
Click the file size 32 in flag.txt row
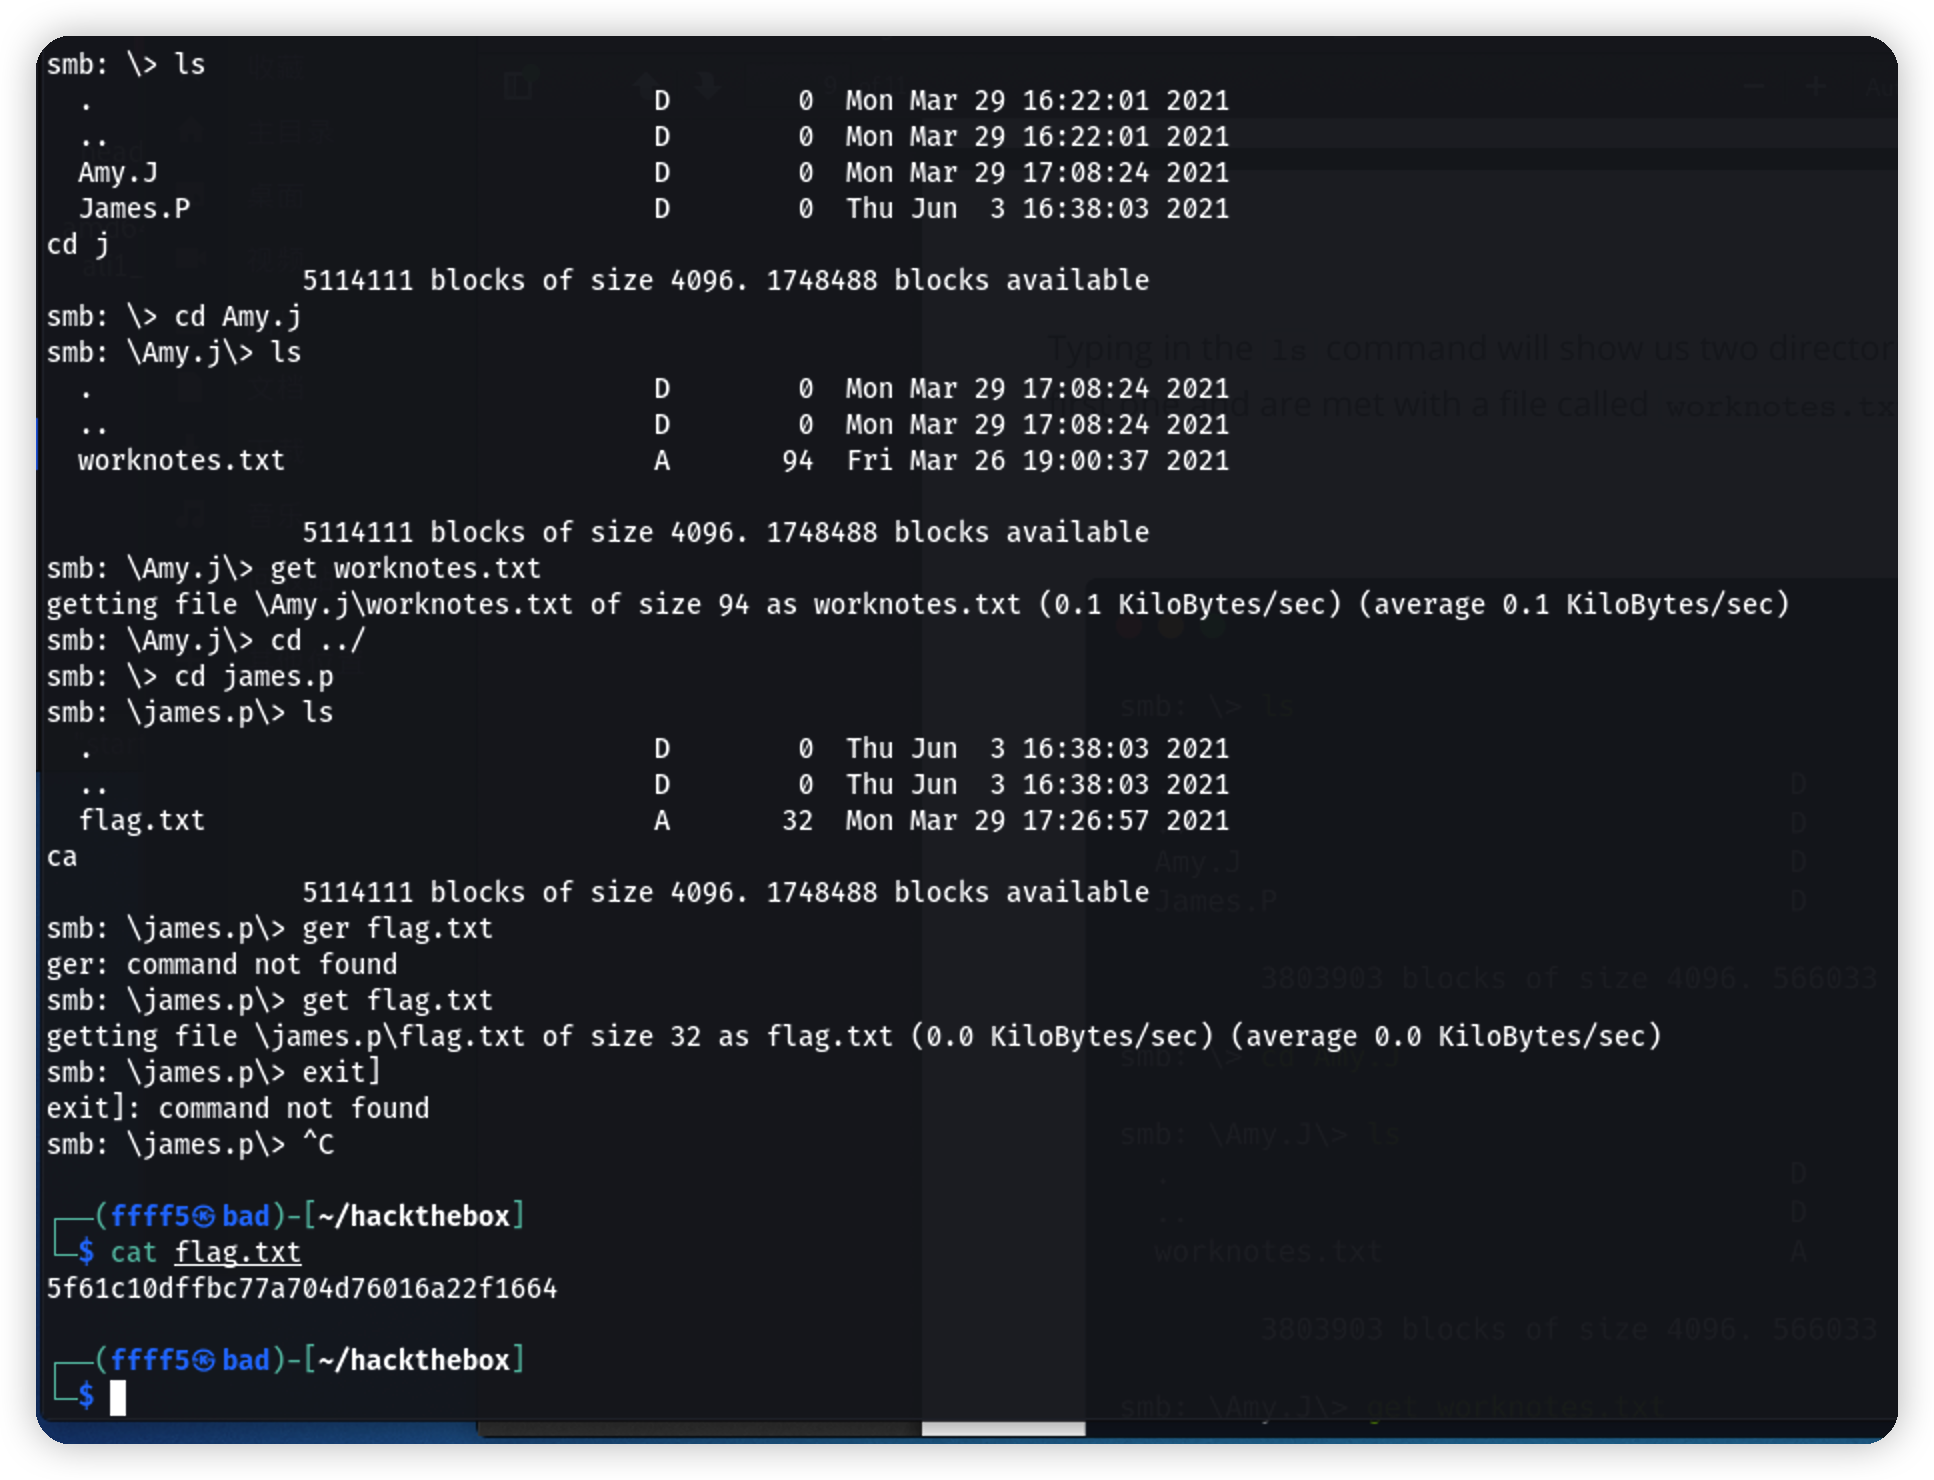[x=797, y=821]
